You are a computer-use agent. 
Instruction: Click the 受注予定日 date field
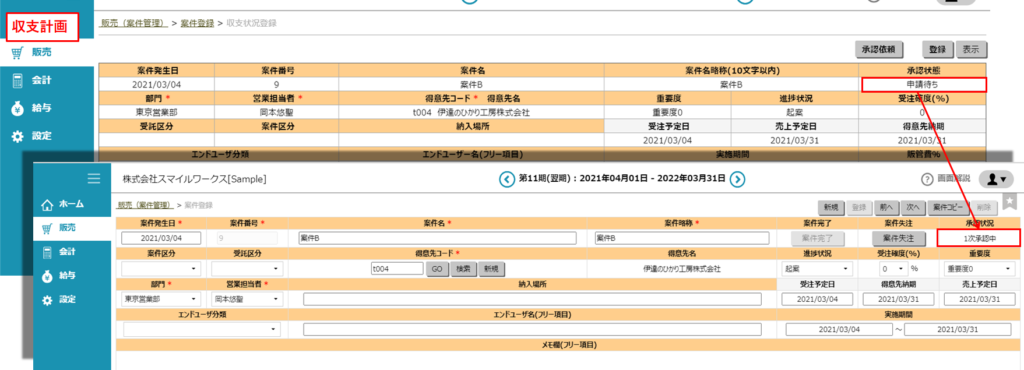point(818,299)
